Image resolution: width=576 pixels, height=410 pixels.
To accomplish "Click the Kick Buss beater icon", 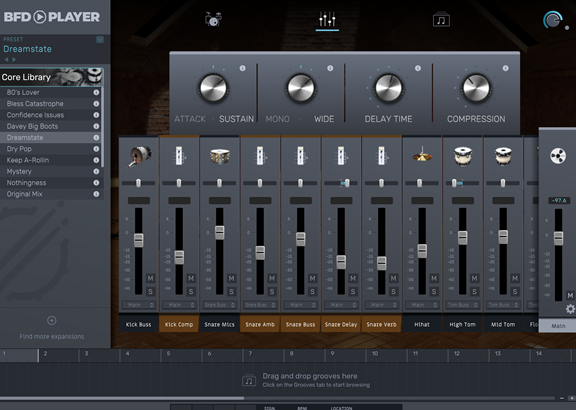I will (x=139, y=156).
